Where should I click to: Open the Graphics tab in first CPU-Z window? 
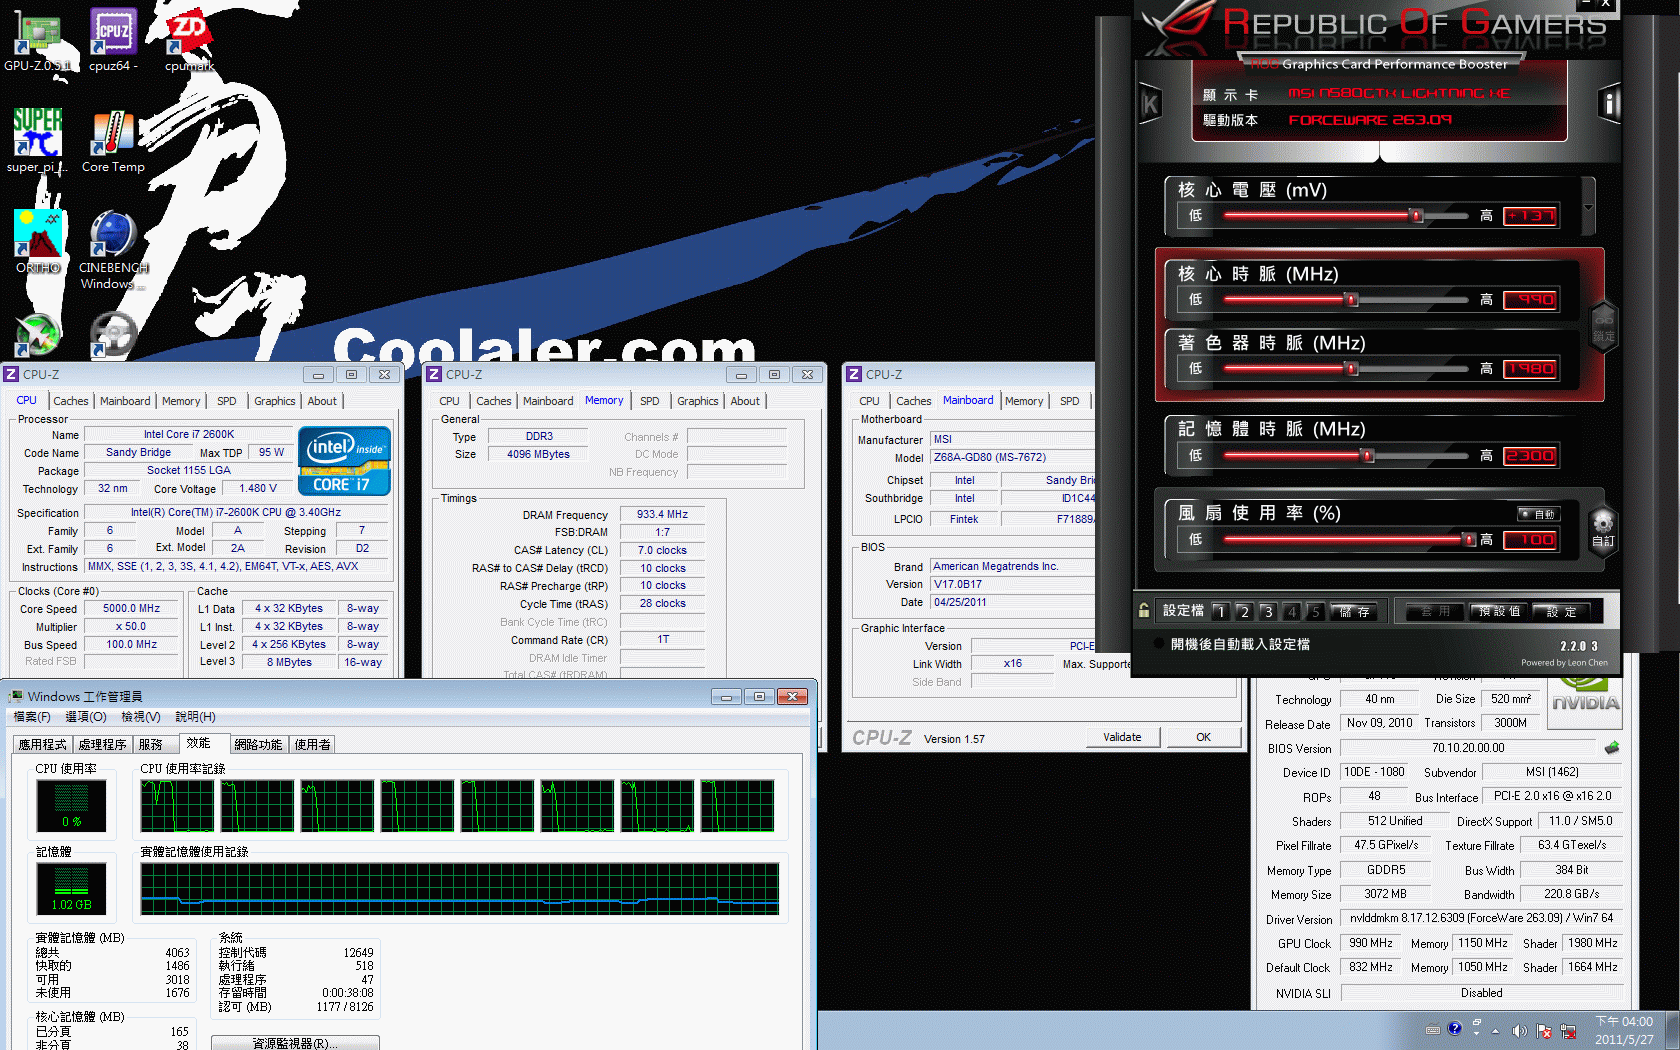tap(275, 401)
